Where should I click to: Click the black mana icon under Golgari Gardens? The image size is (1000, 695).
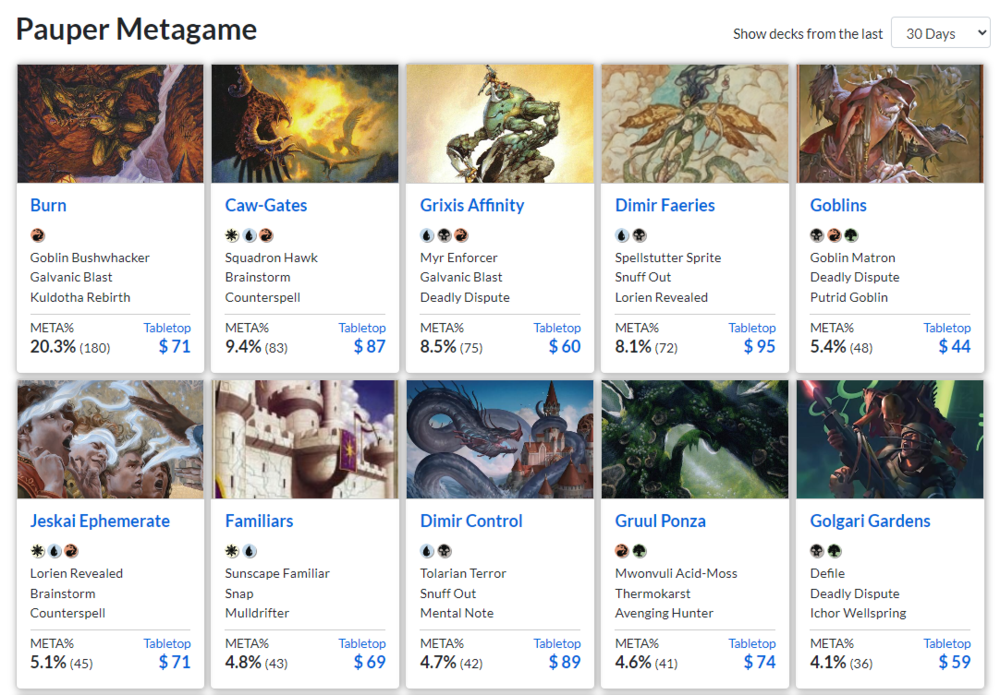coord(816,551)
